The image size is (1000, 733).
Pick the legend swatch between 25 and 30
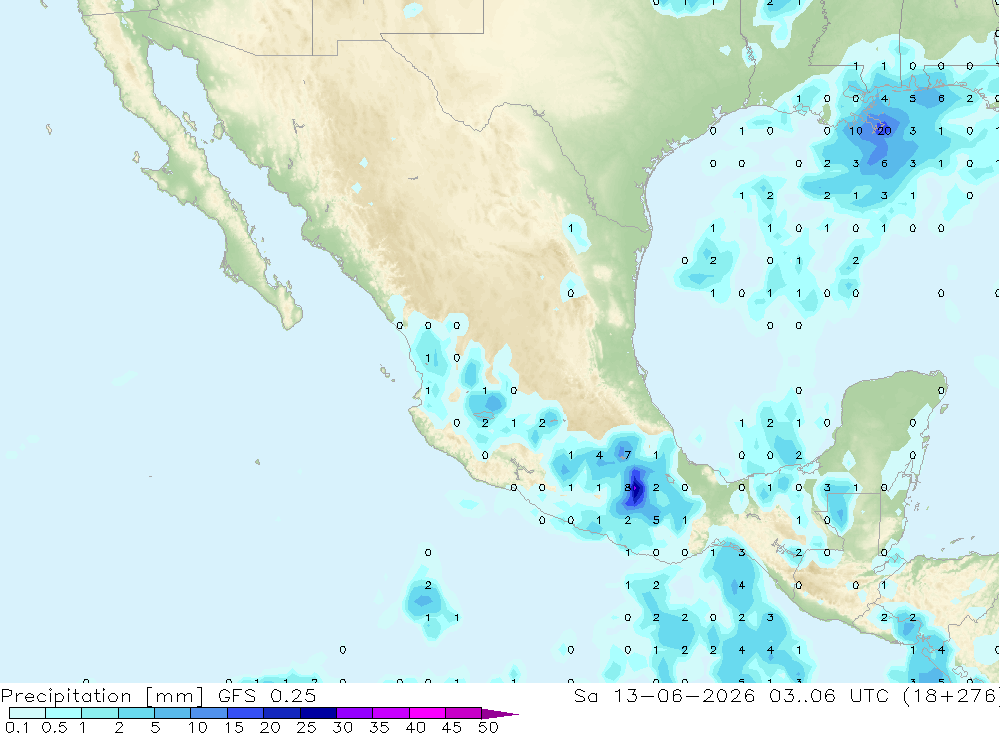pyautogui.click(x=318, y=713)
